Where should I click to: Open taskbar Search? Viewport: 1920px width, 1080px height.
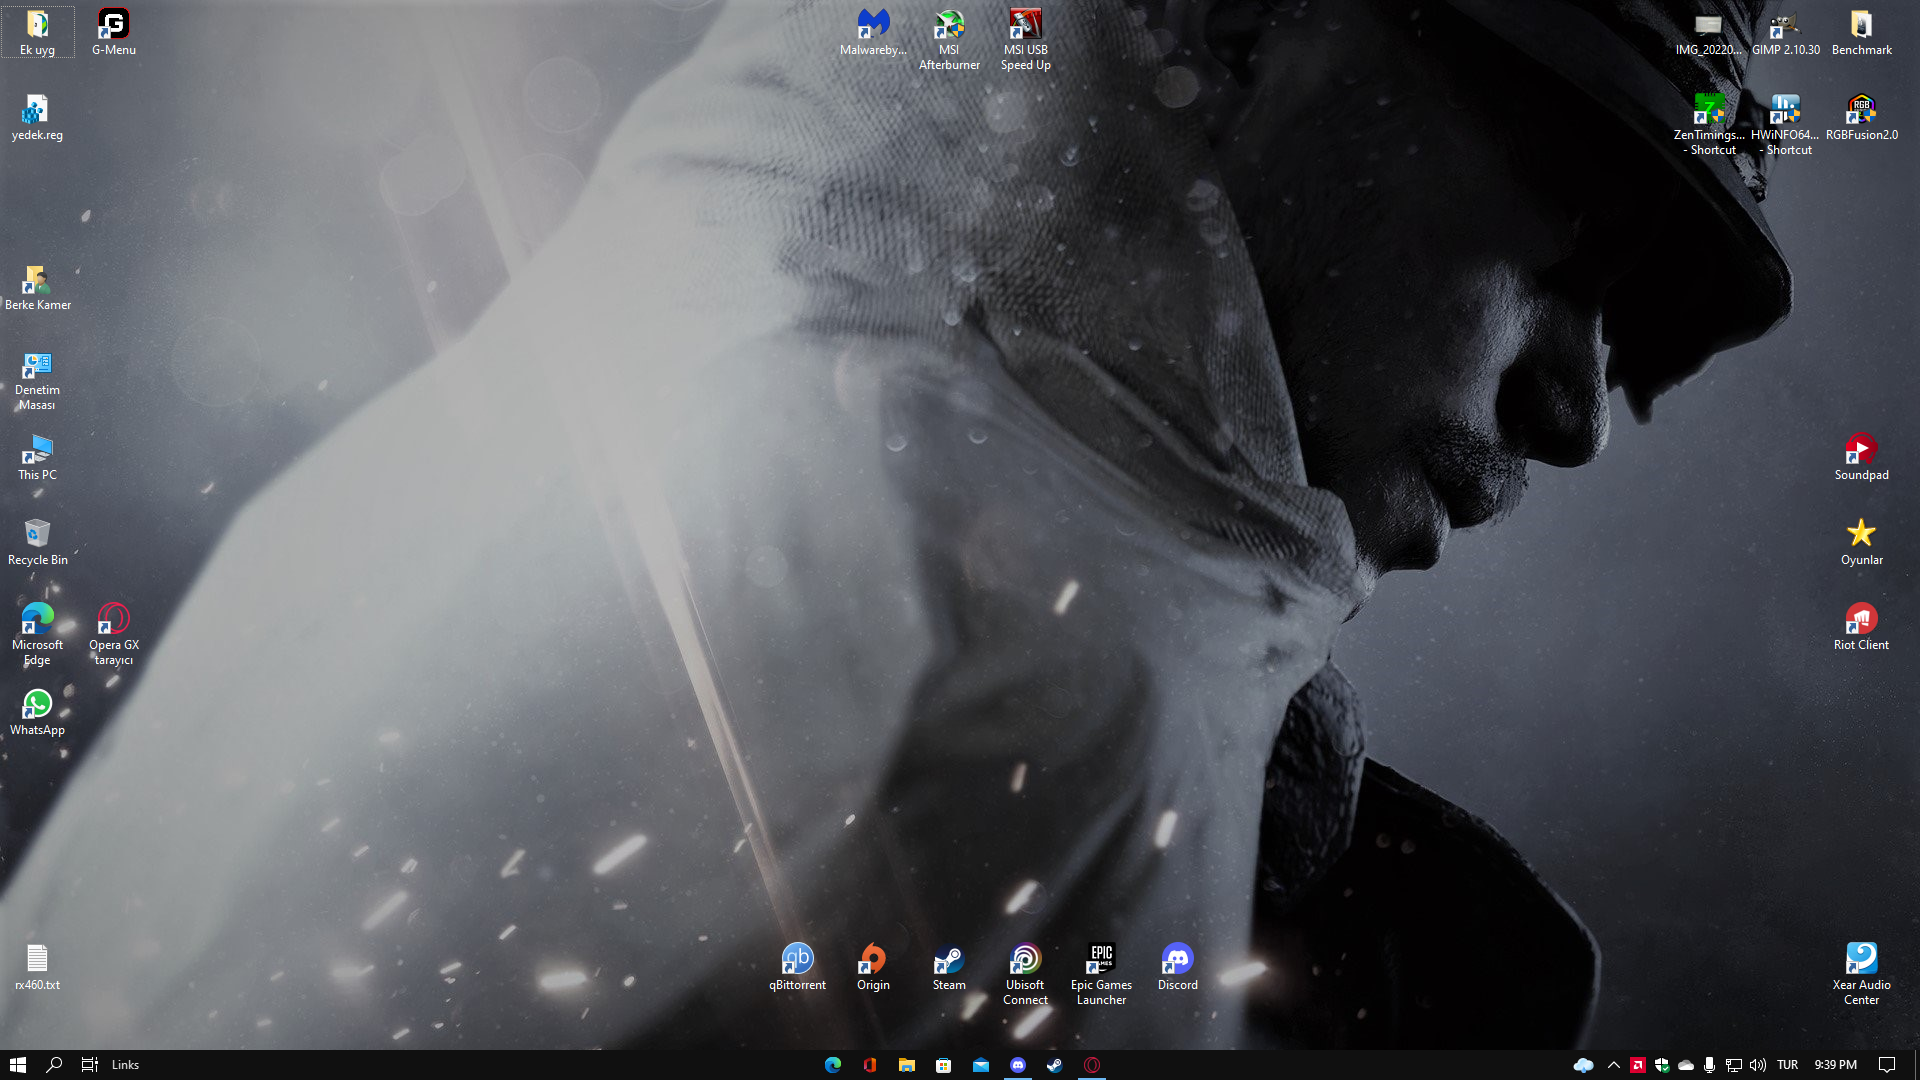[x=54, y=1065]
